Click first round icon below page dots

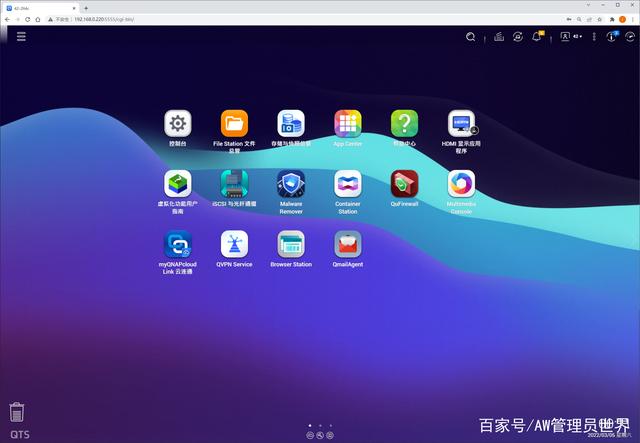(x=310, y=435)
